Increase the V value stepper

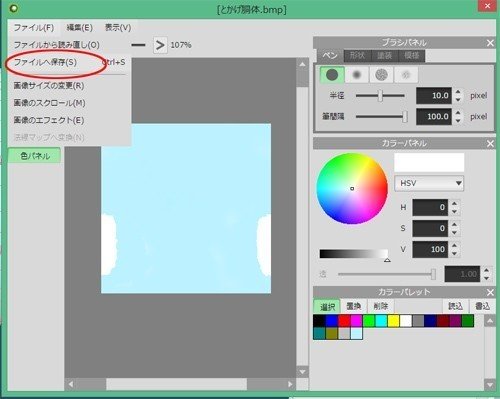(454, 245)
